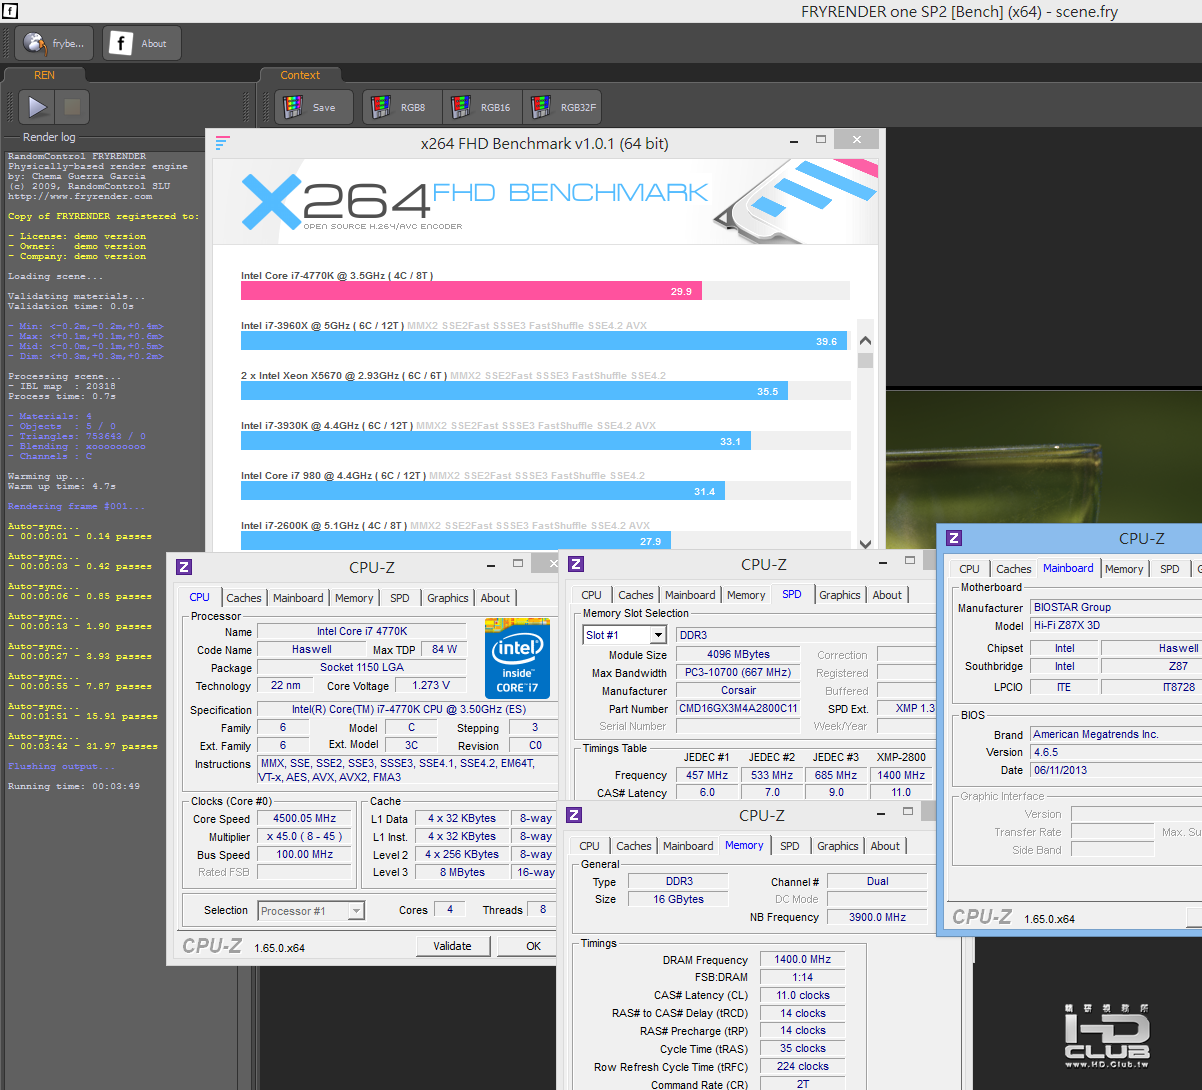The height and width of the screenshot is (1090, 1202).
Task: Click the Validate button in CPU-Z
Action: tap(452, 946)
